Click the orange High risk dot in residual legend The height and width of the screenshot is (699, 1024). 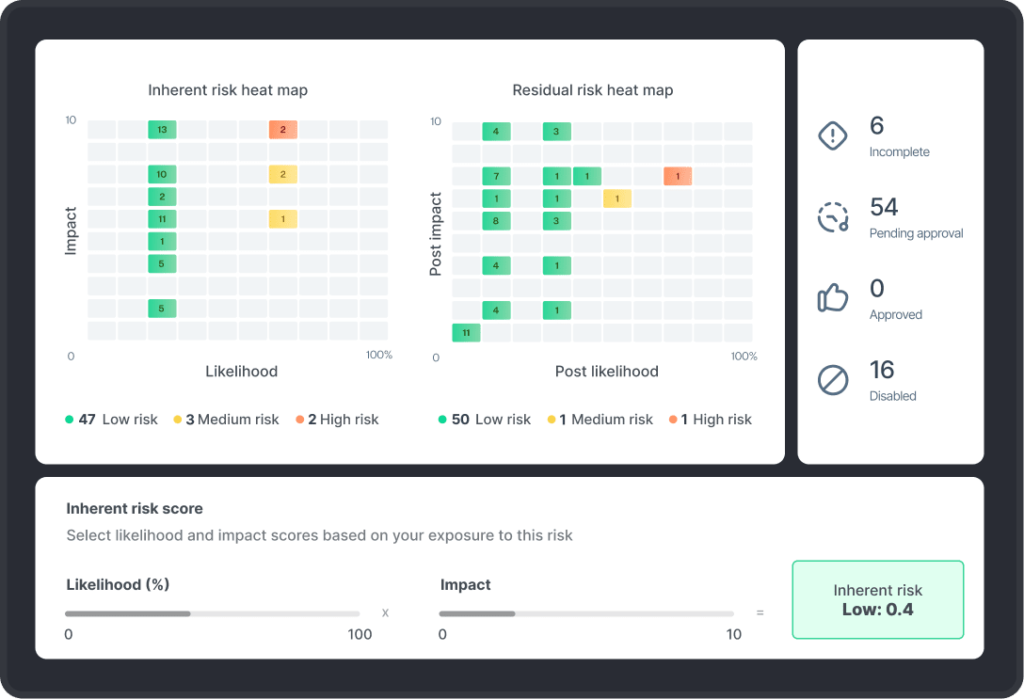(x=673, y=420)
